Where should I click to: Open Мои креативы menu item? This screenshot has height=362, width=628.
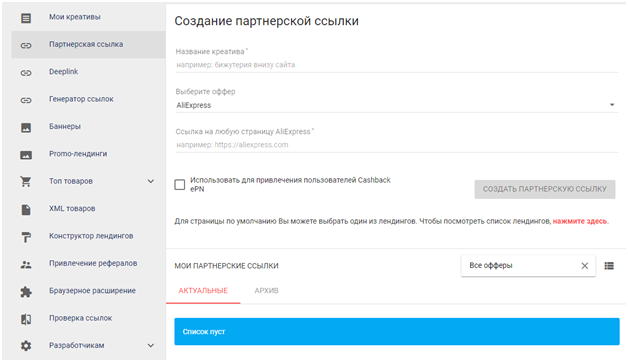tap(88, 18)
